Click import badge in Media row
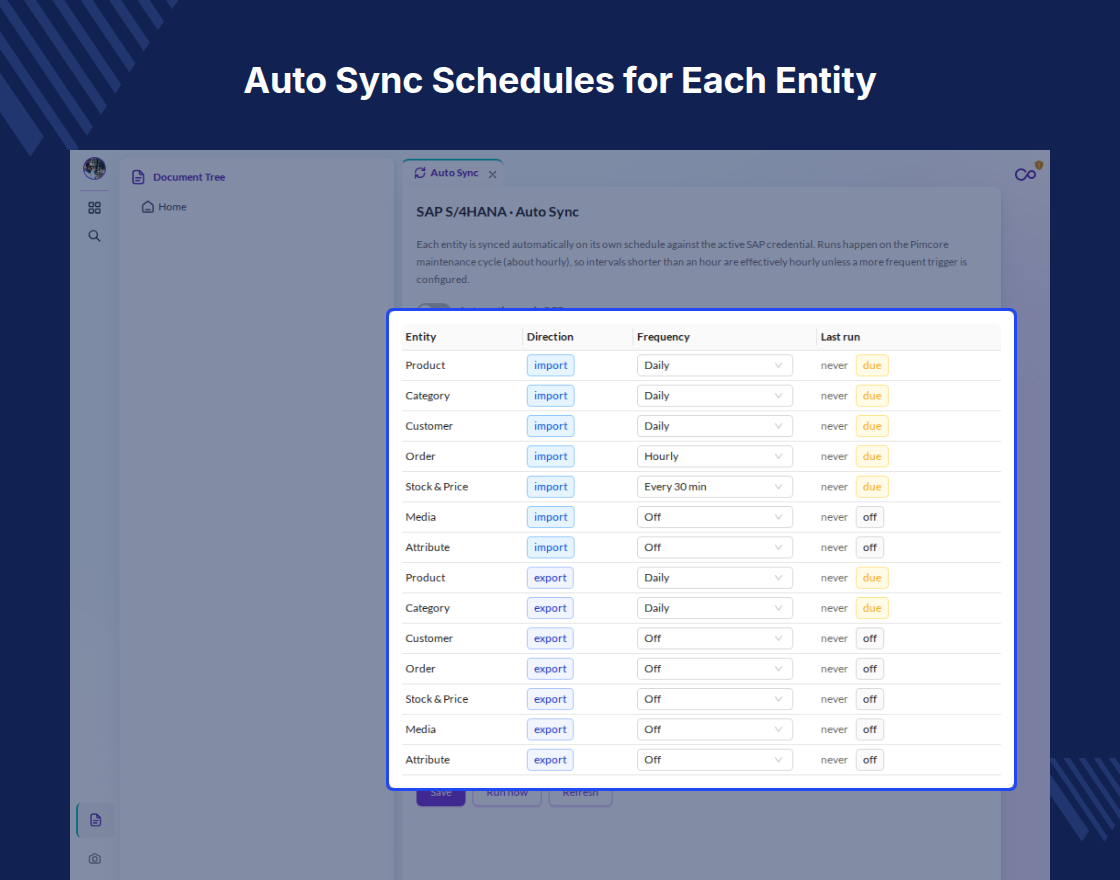The height and width of the screenshot is (880, 1120). [551, 517]
